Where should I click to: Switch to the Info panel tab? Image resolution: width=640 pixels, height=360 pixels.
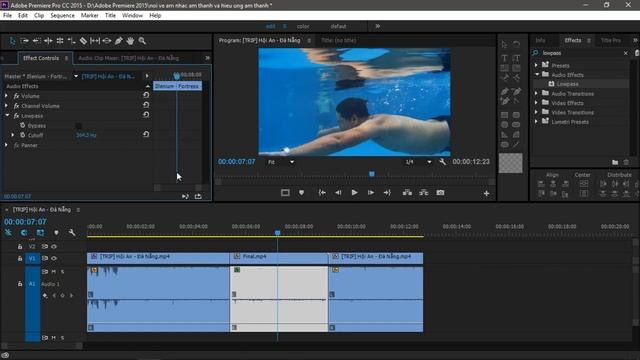(540, 40)
